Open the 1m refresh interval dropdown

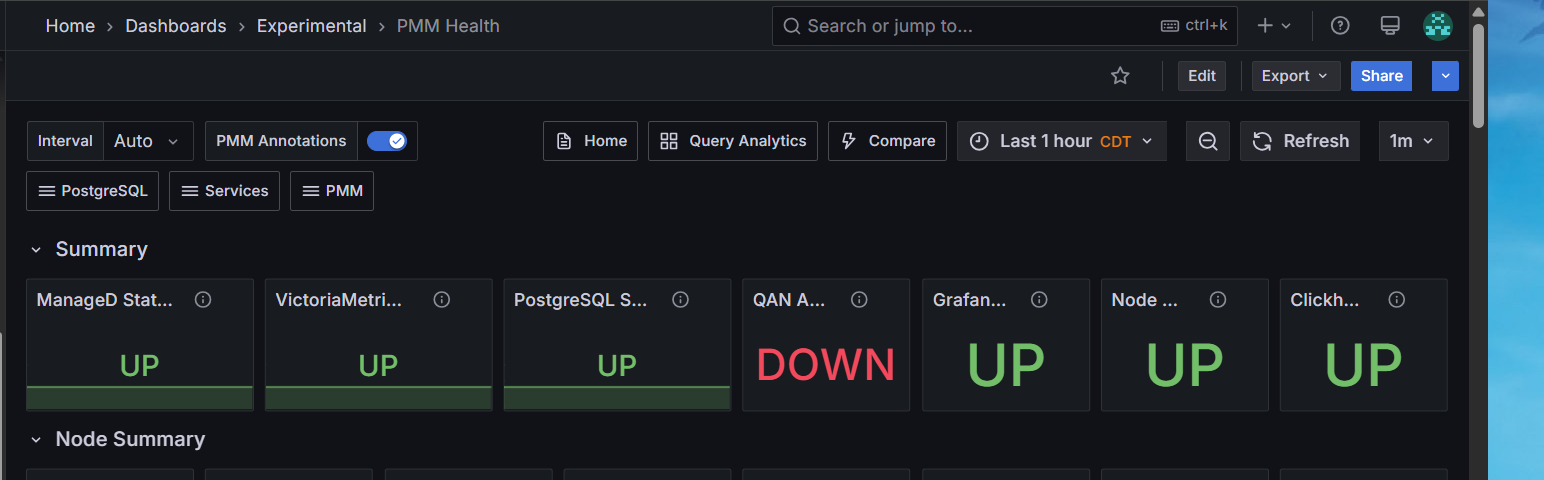1413,141
